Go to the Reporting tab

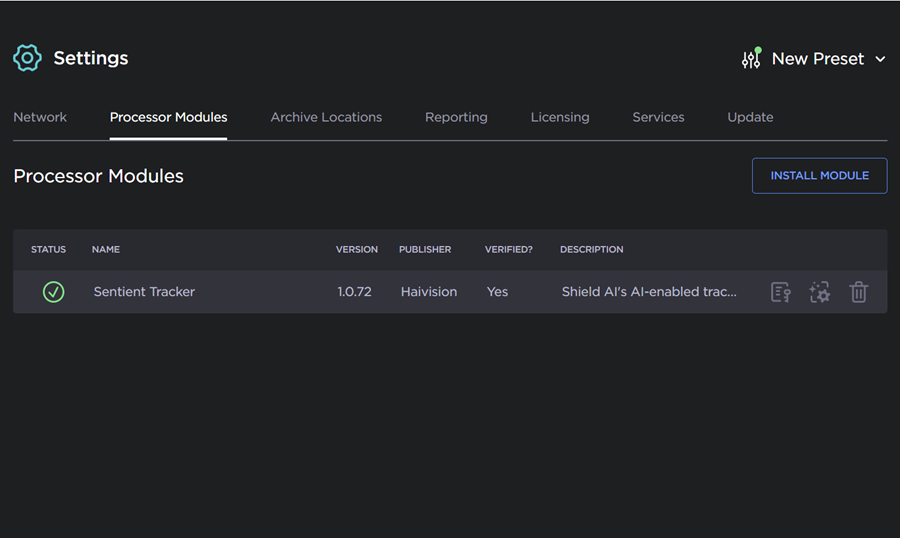point(456,117)
